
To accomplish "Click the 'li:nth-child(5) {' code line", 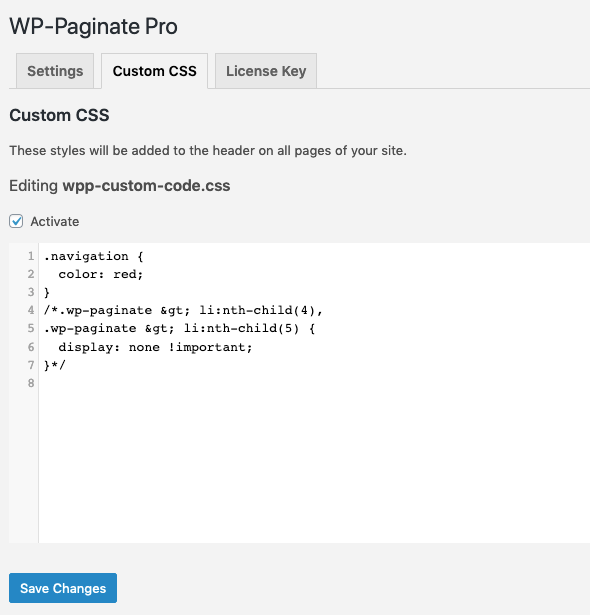I will pyautogui.click(x=180, y=328).
